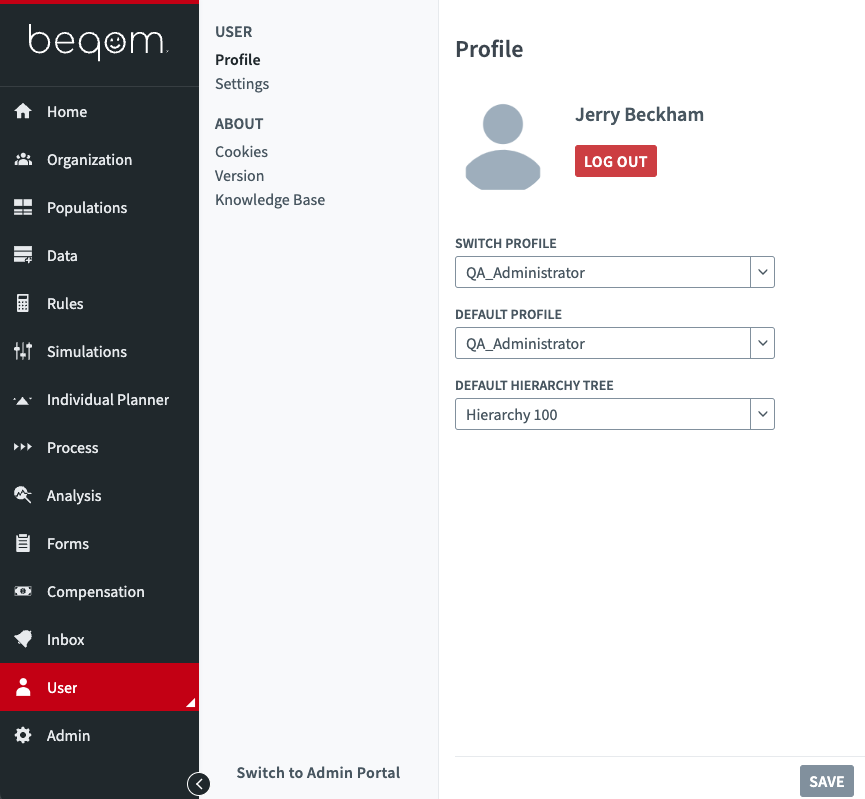Expand the Switch Profile dropdown arrow
Screen dimensions: 865x799
point(762,272)
